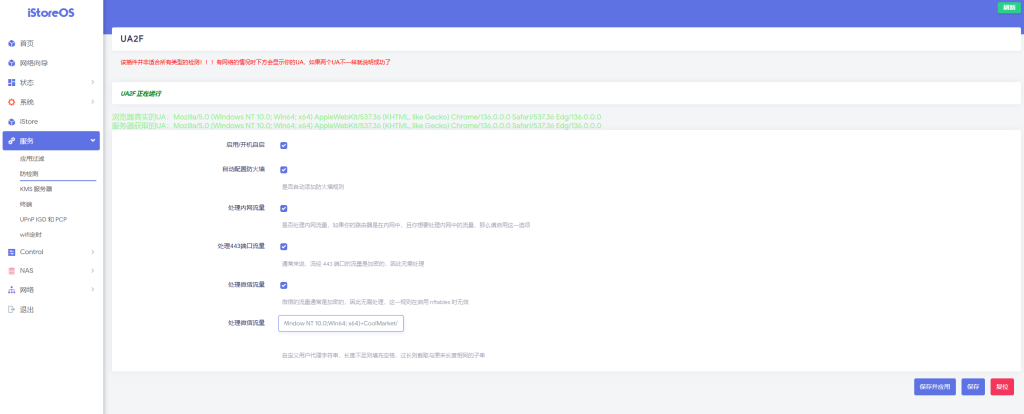Open 网络向导 network wizard icon
This screenshot has height=414, width=1024.
(x=12, y=63)
